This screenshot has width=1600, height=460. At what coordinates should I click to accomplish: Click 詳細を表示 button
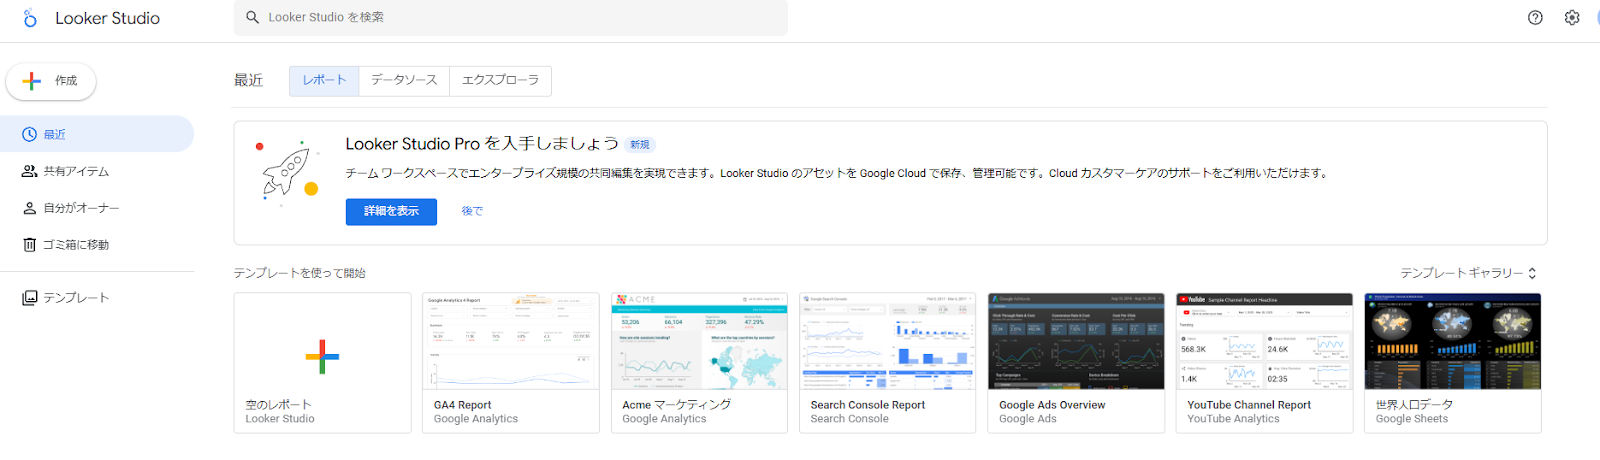click(391, 211)
